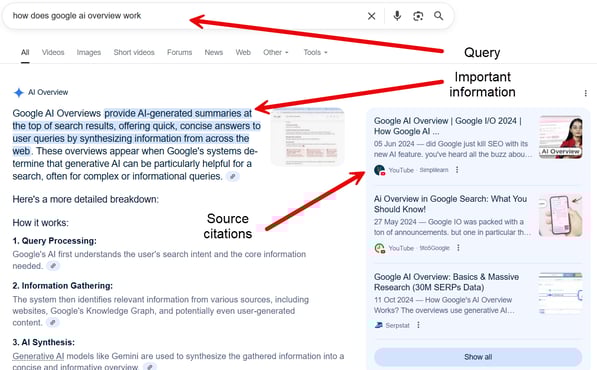Open Google Lens image search icon

click(x=418, y=16)
